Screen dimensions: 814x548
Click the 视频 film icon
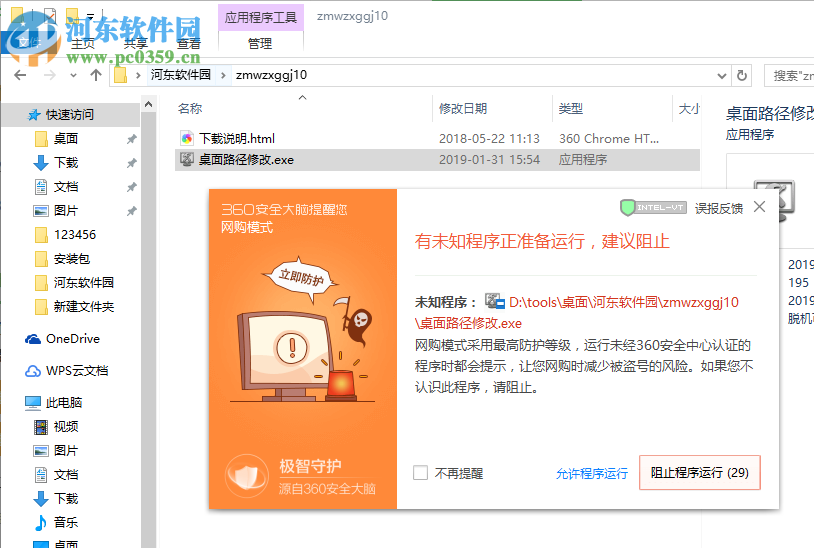(41, 427)
